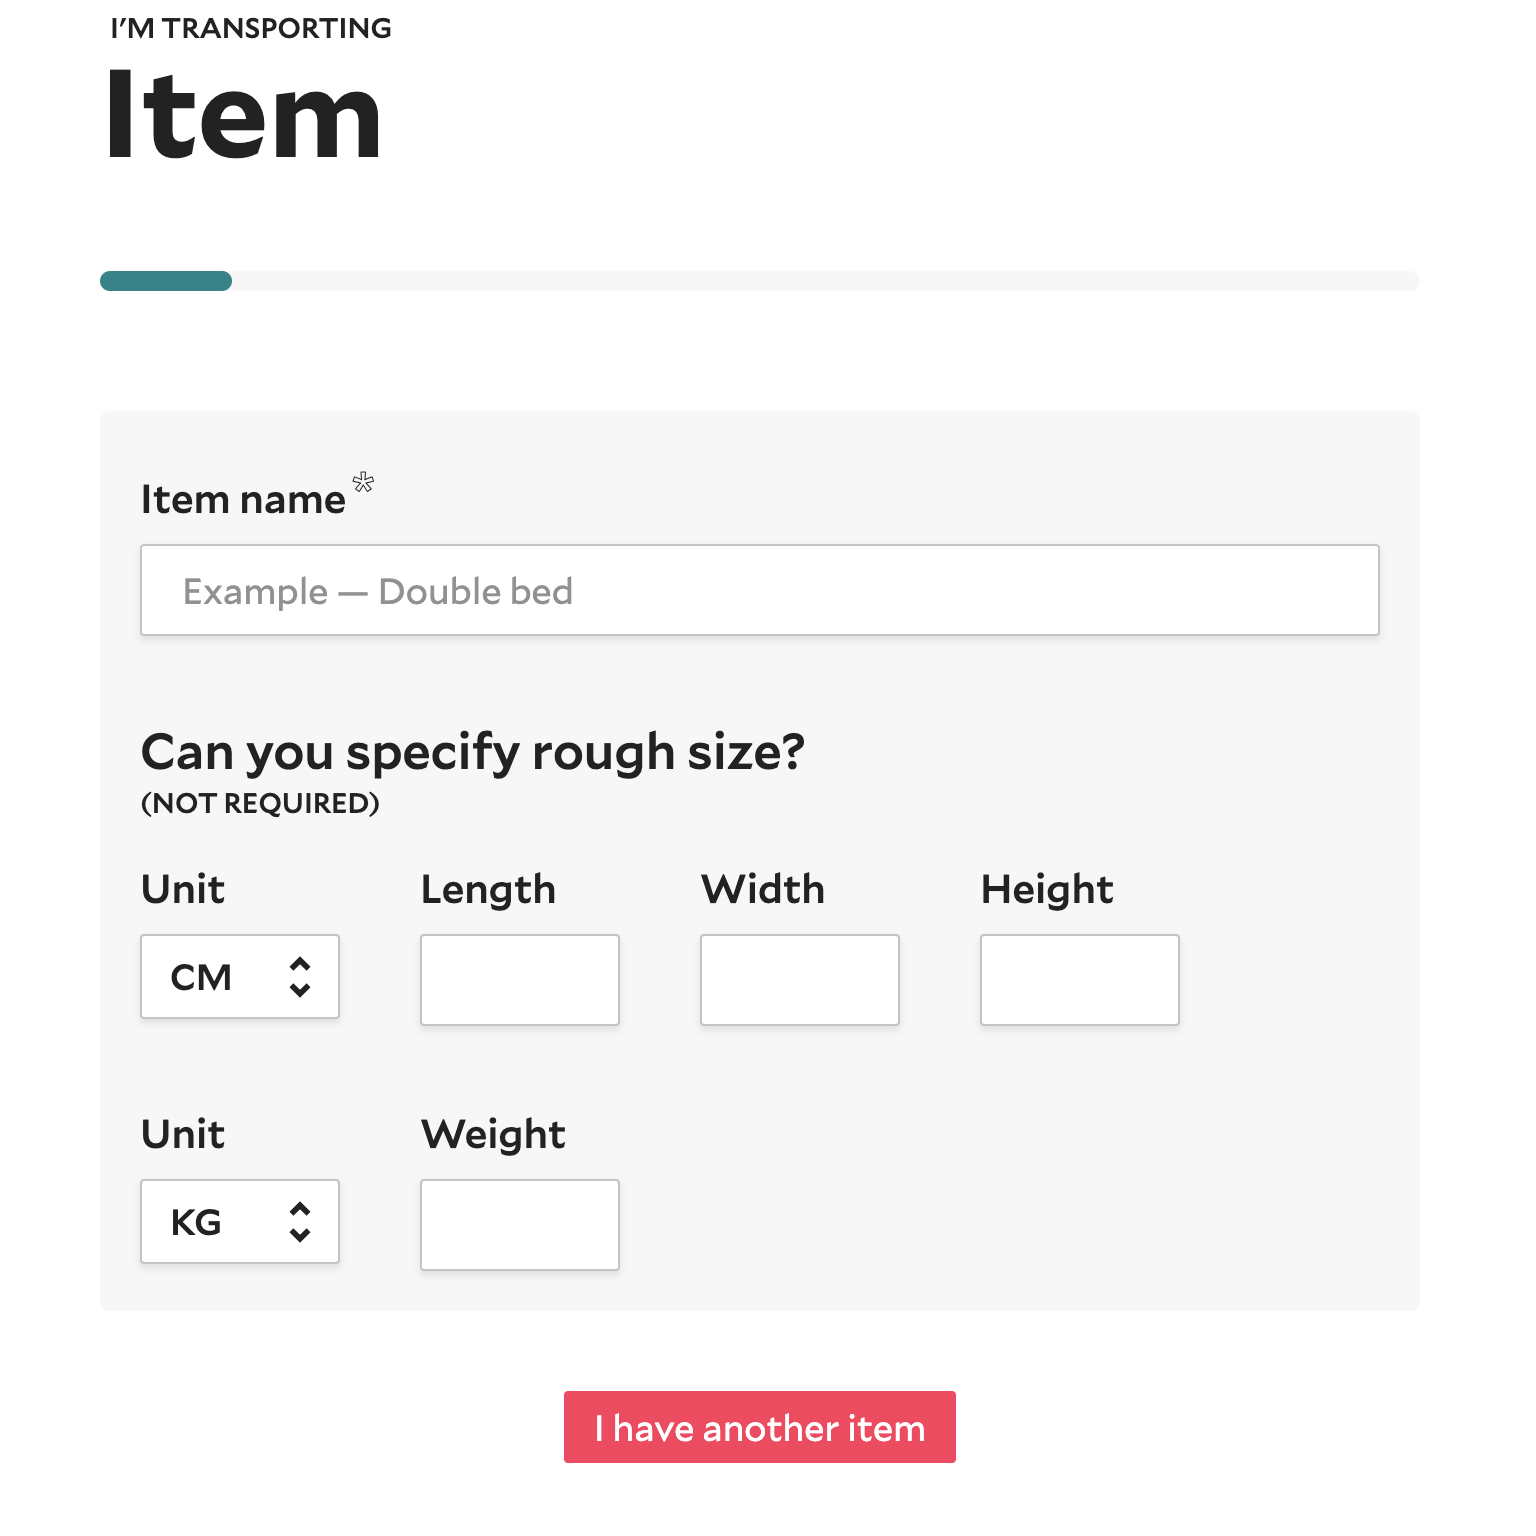
Task: Select the Weight input box
Action: click(x=520, y=1225)
